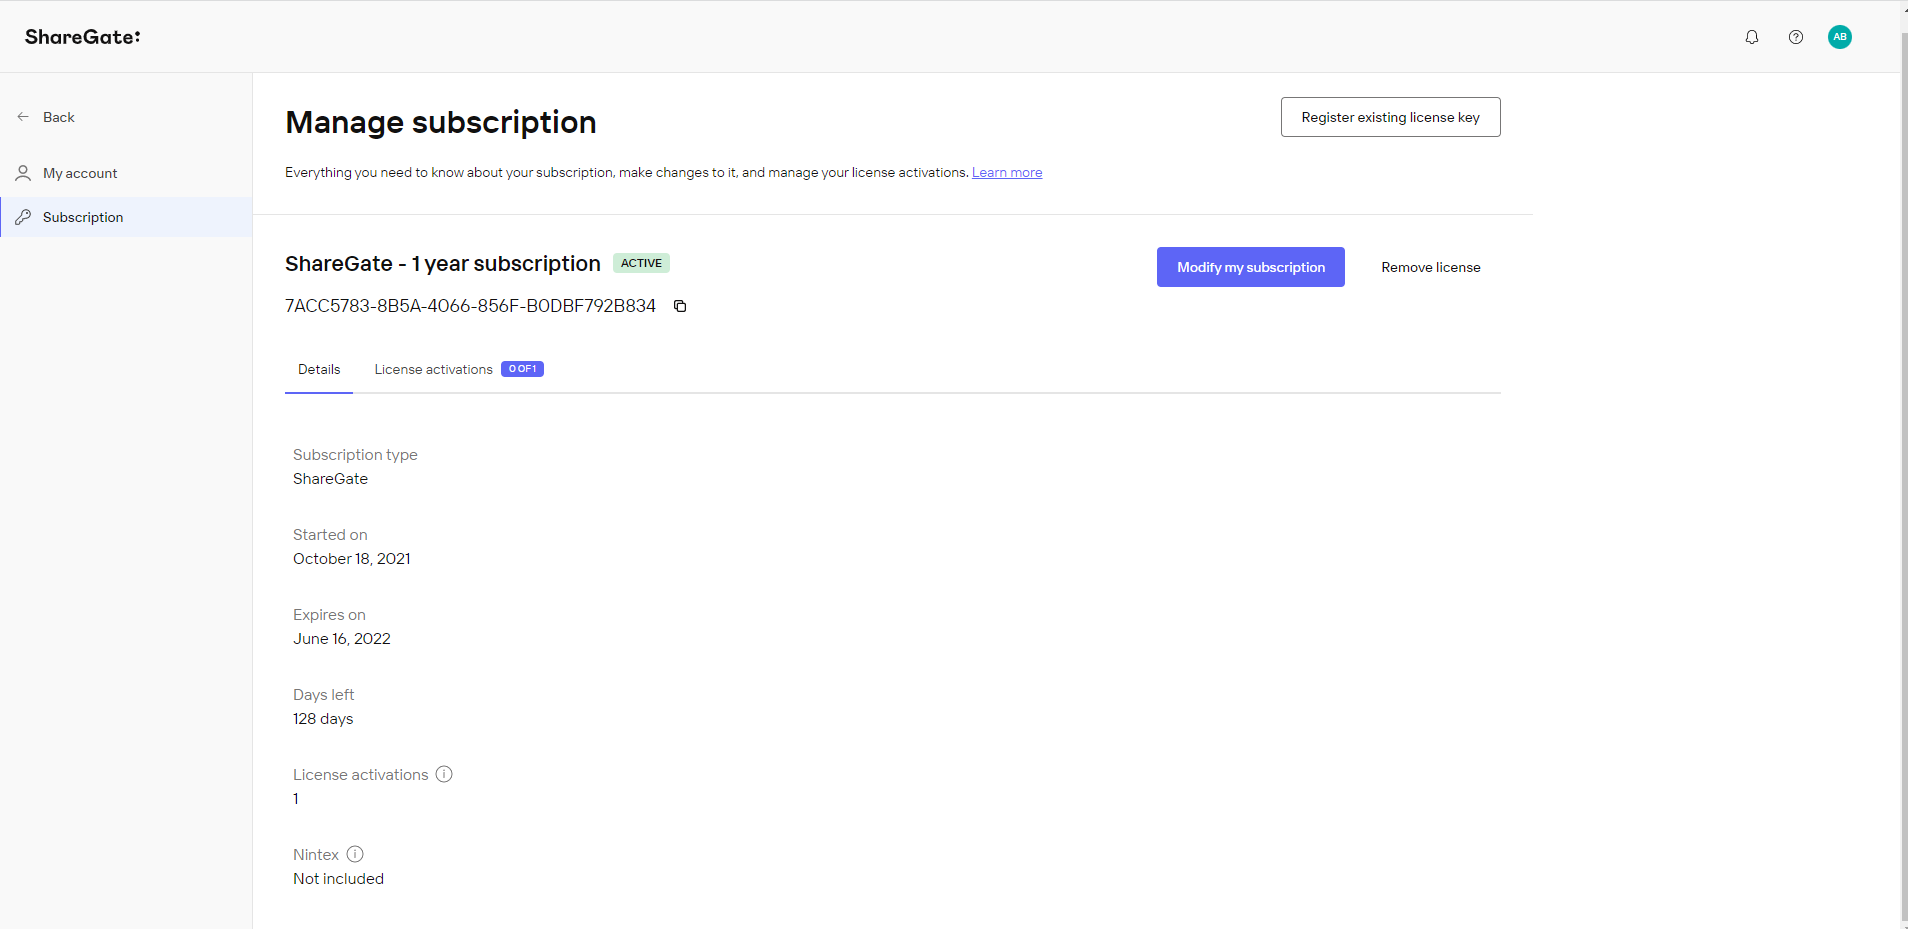Click the 0 OF 1 activations badge
Viewport: 1908px width, 929px height.
click(x=522, y=369)
